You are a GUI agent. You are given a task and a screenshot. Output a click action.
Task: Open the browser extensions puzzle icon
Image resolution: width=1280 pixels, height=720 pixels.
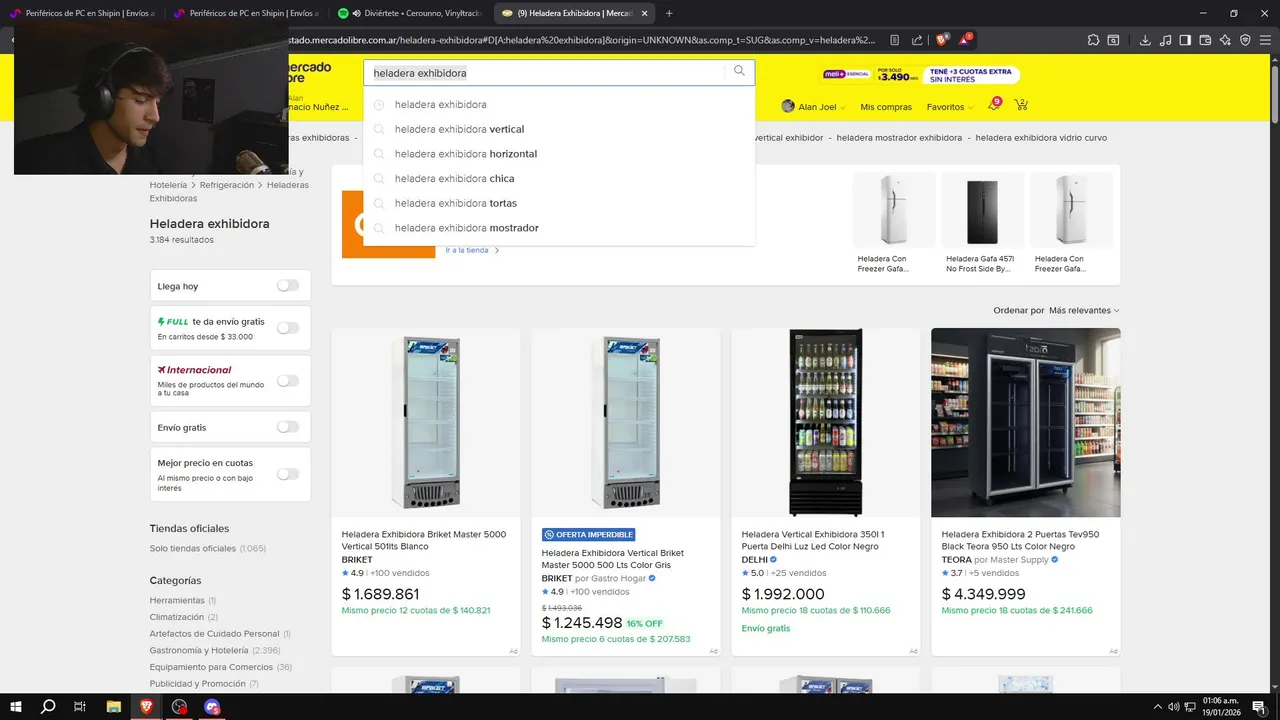(1093, 40)
